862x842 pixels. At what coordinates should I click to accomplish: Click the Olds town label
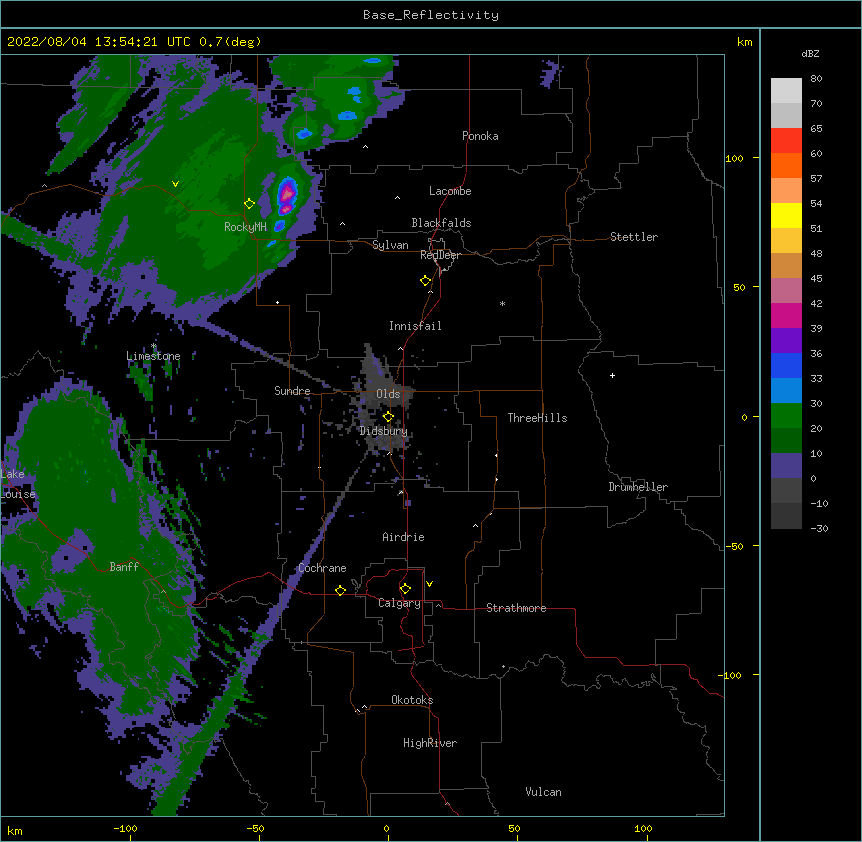[x=388, y=394]
